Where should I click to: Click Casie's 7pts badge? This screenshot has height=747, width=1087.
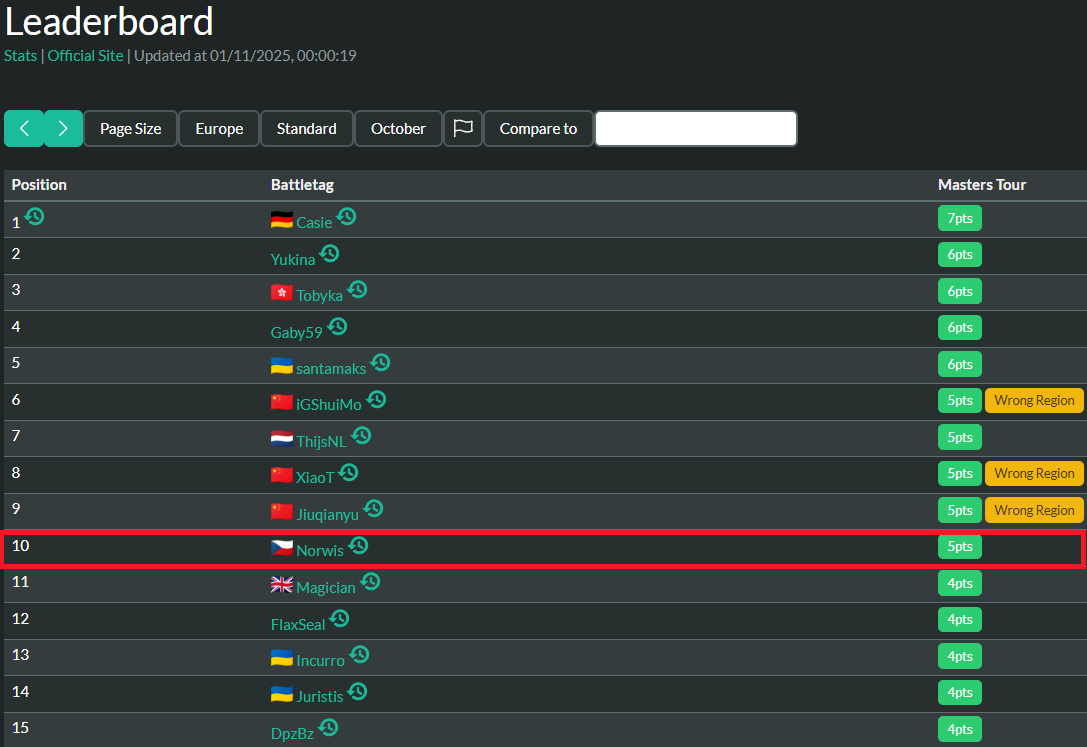959,218
